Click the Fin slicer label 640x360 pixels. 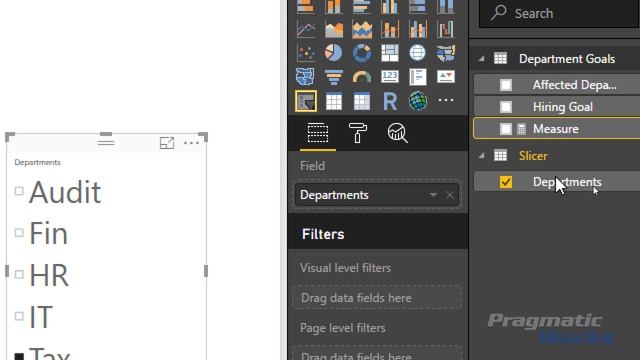coord(49,233)
